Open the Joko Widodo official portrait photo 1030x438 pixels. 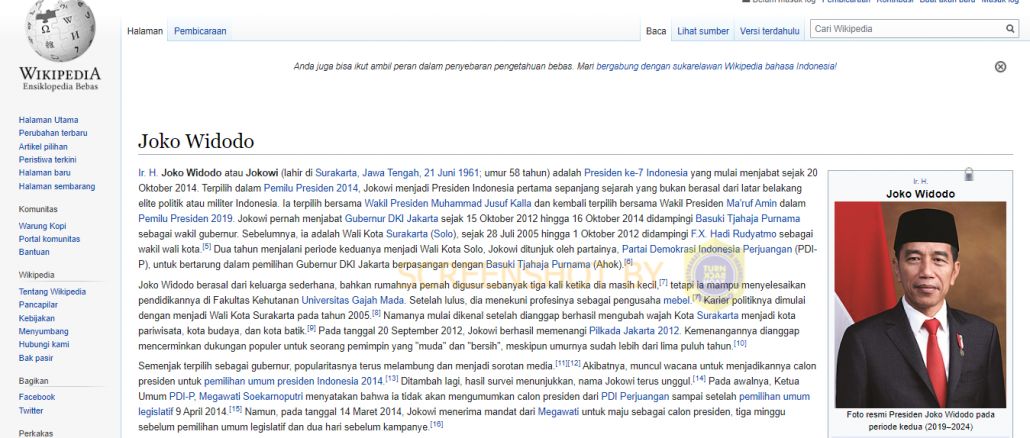point(920,305)
